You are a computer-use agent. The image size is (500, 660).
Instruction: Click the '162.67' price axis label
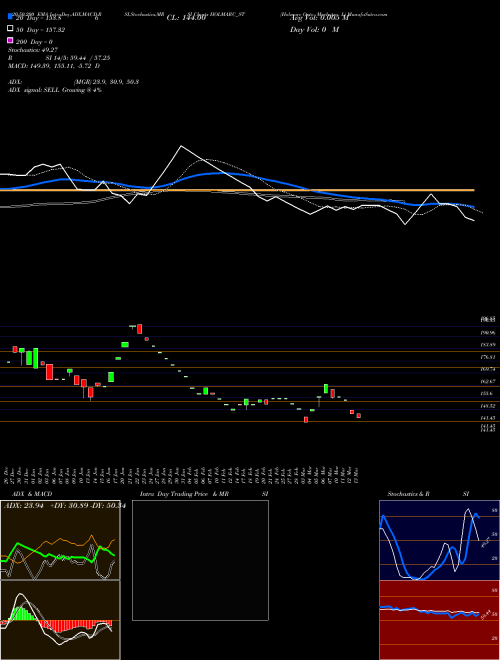pos(489,381)
